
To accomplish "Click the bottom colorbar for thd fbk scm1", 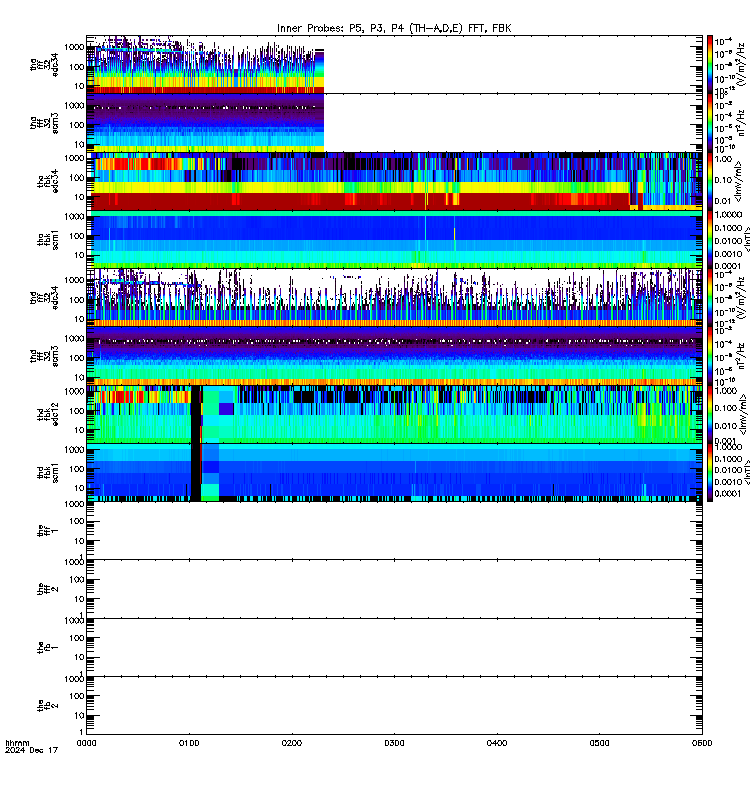I will coord(710,472).
